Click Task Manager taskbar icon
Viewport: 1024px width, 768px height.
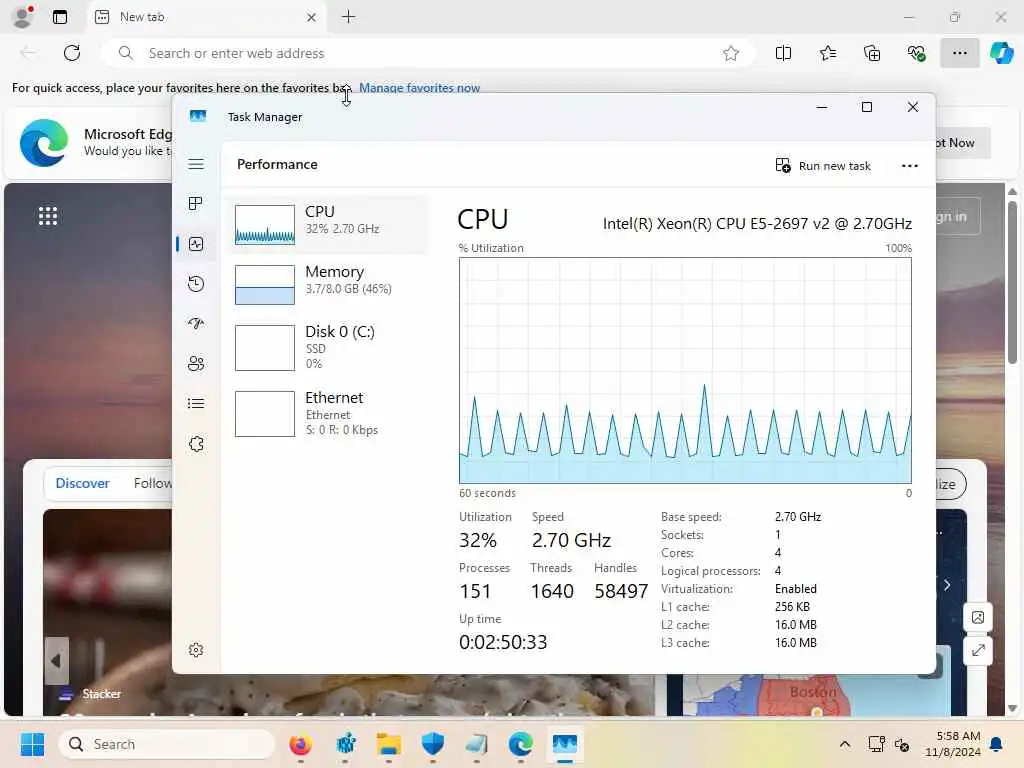click(x=565, y=744)
